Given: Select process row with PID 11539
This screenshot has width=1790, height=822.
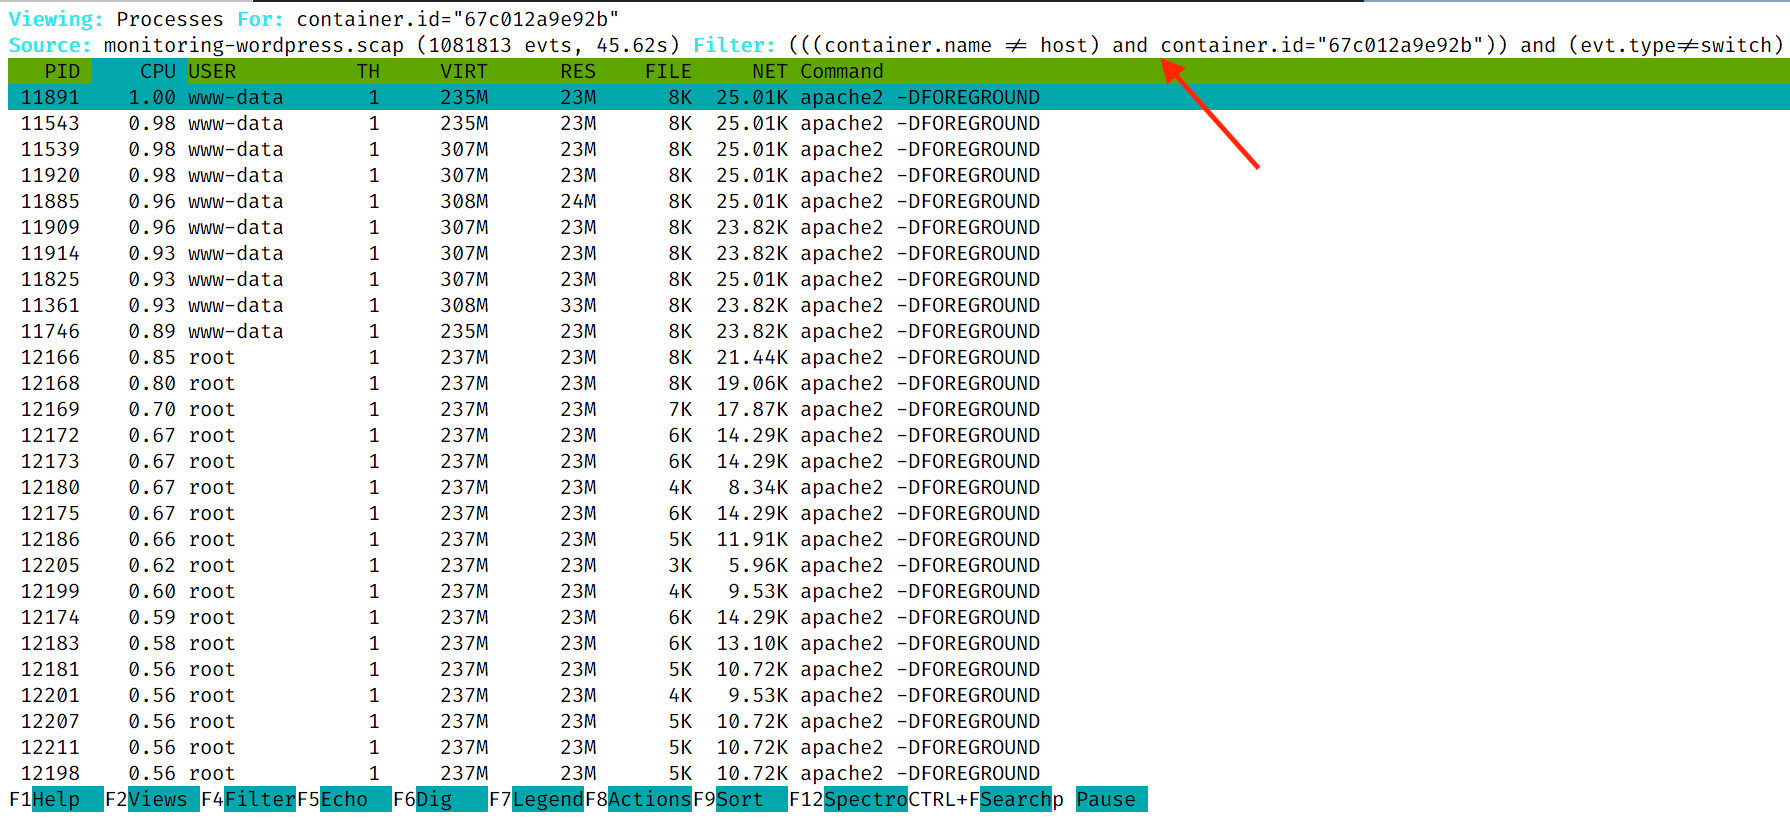Looking at the screenshot, I should tap(899, 149).
